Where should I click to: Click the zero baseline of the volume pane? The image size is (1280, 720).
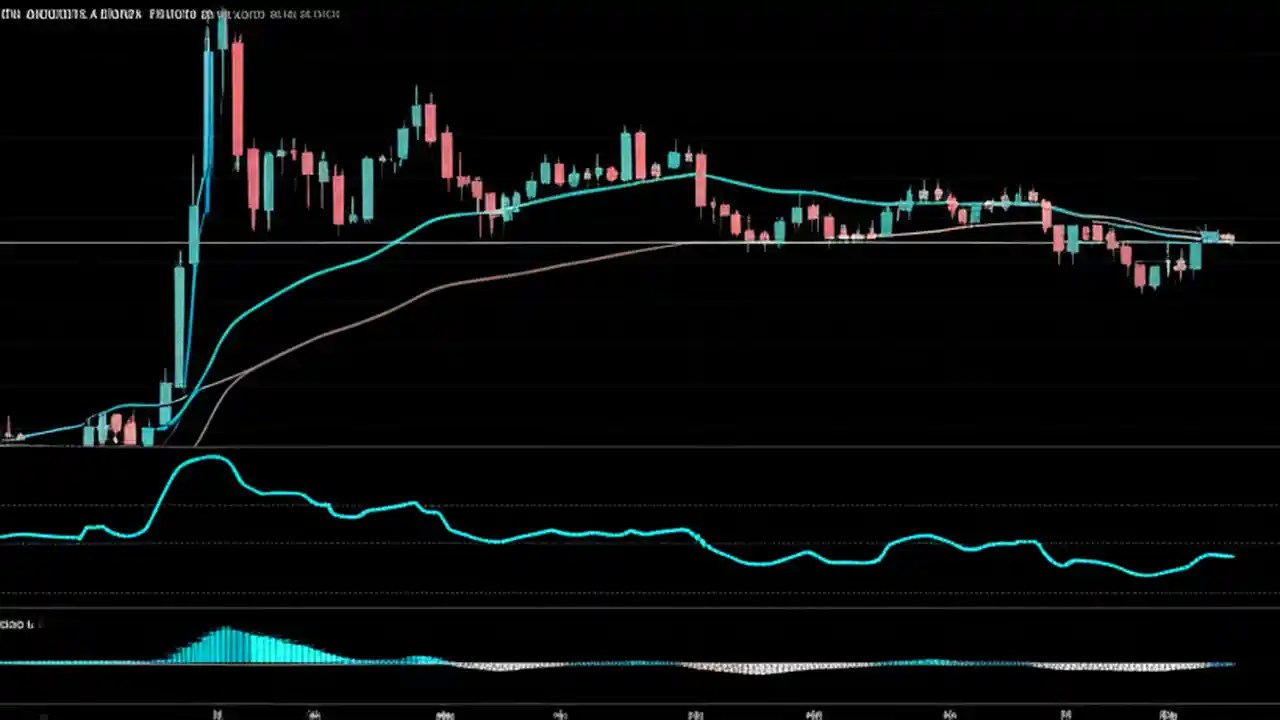640,663
